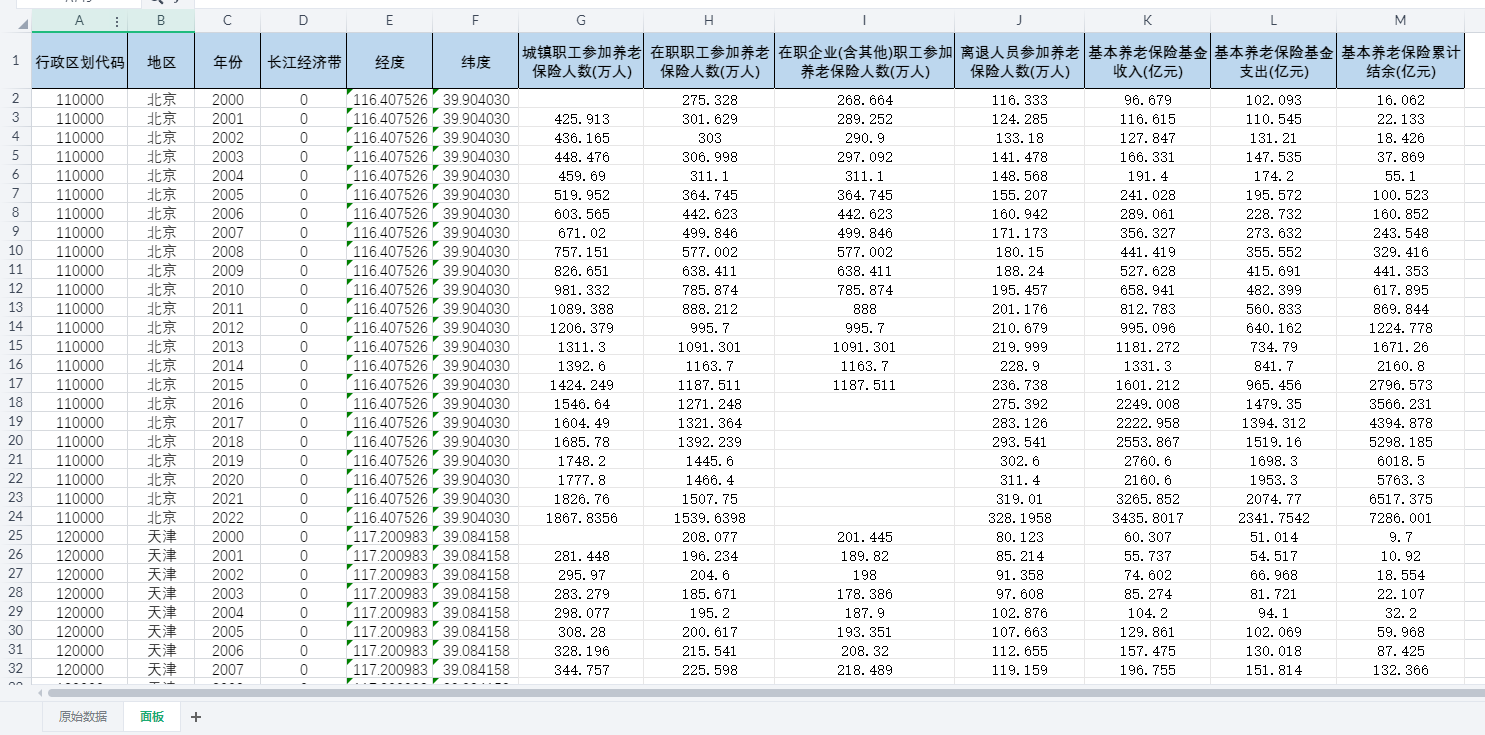This screenshot has width=1485, height=735.
Task: Select the cell containing 7286.001
Action: [x=1401, y=517]
